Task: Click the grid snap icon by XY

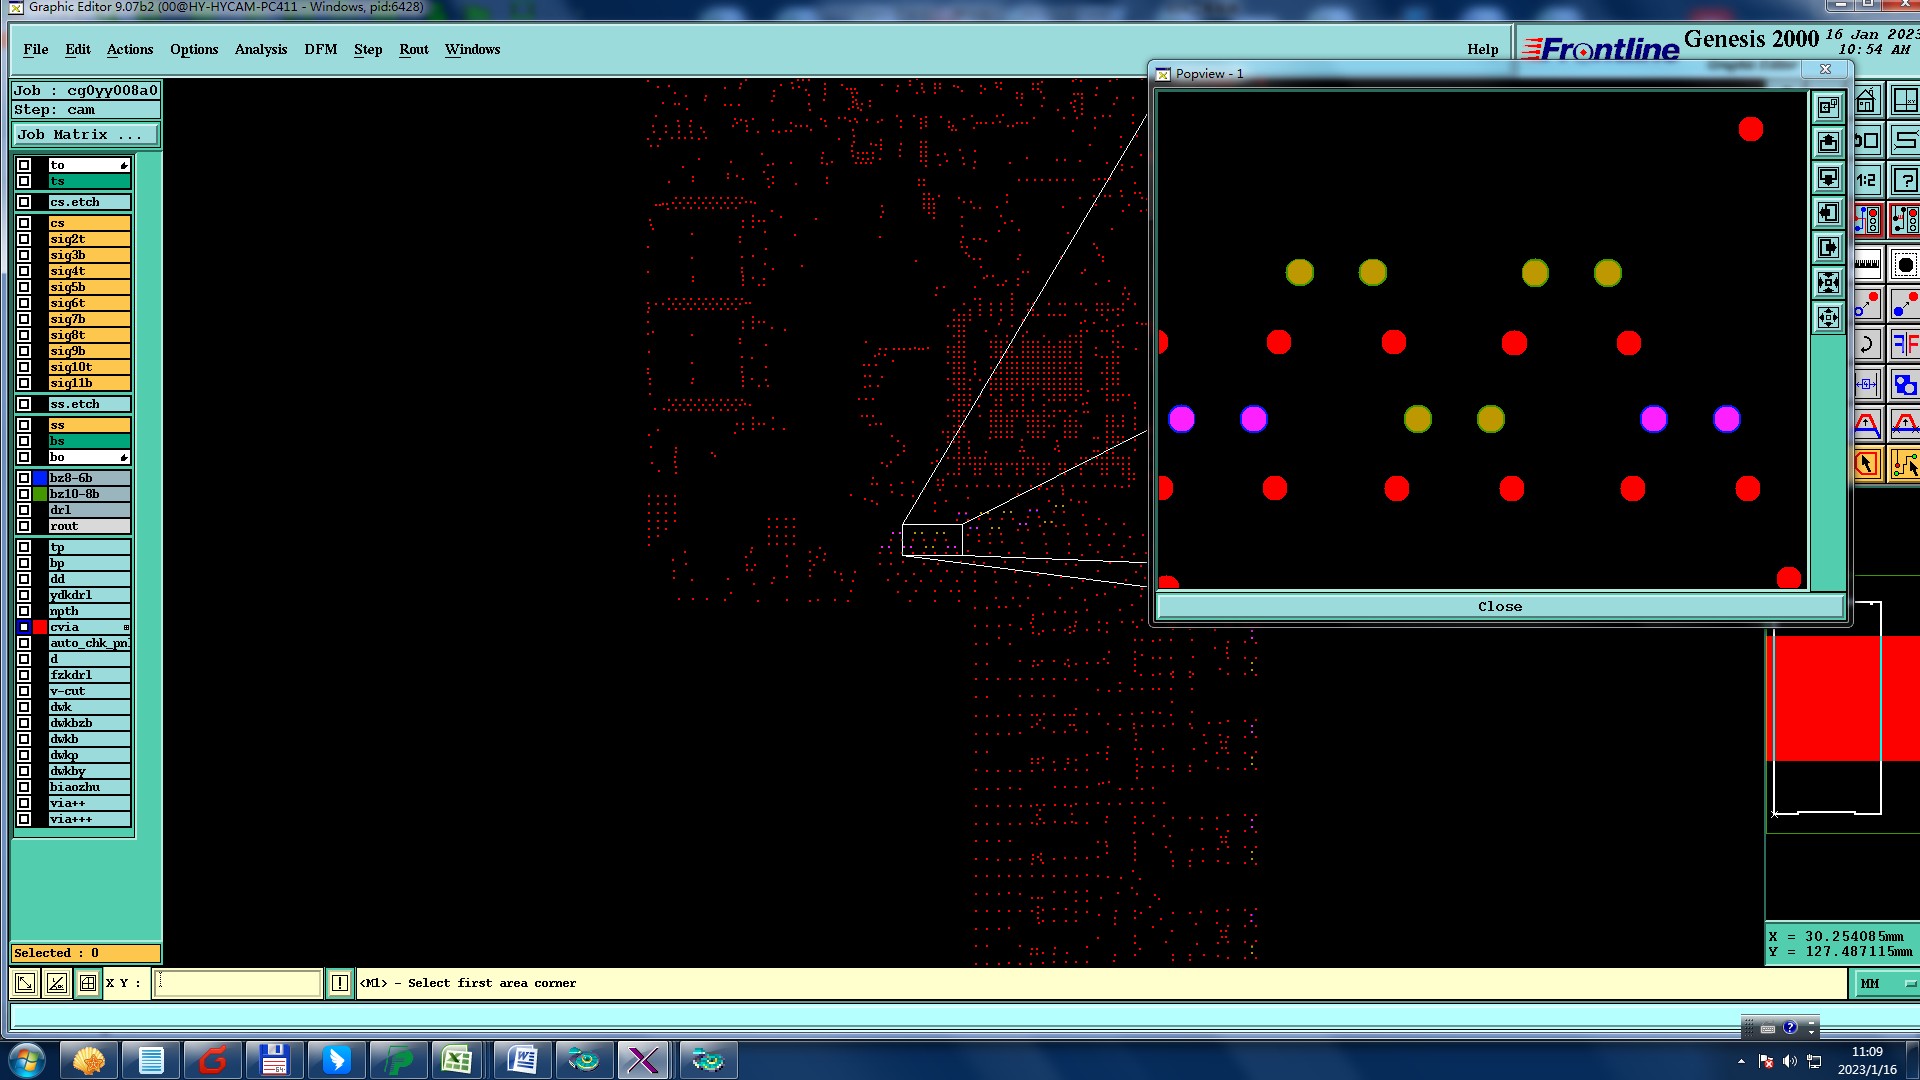Action: click(88, 983)
